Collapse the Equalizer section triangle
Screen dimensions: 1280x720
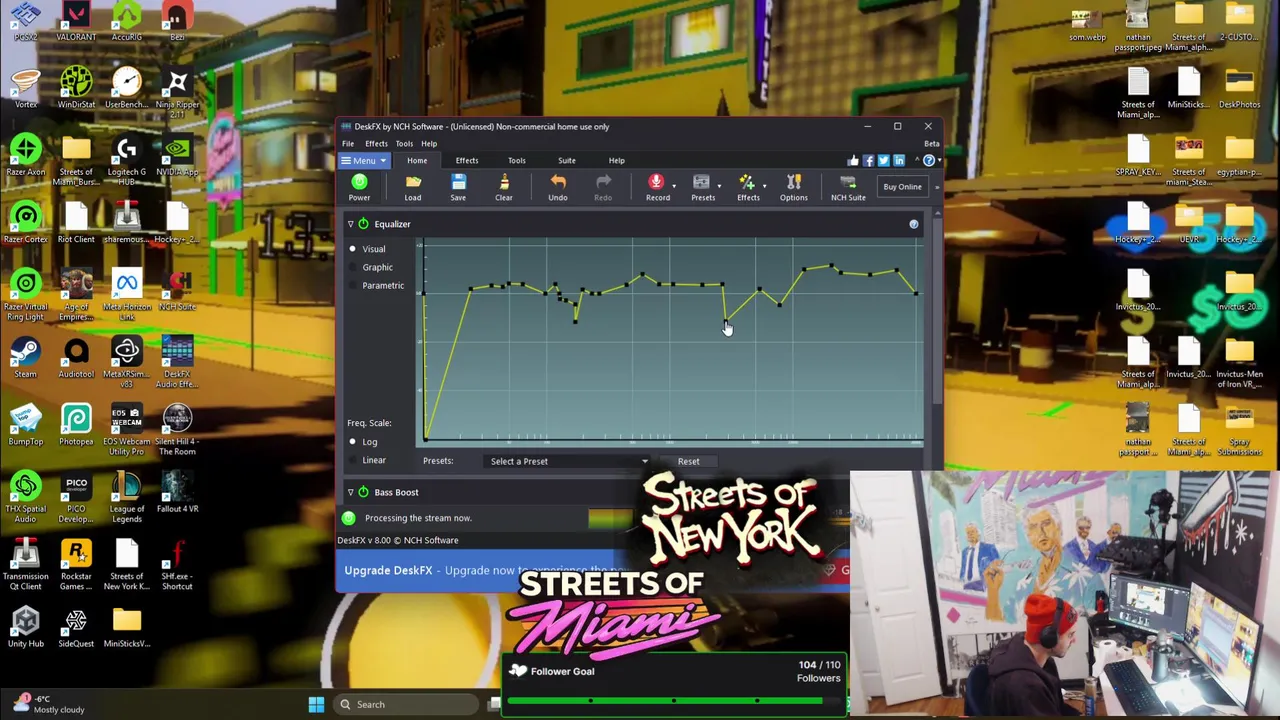click(x=350, y=224)
